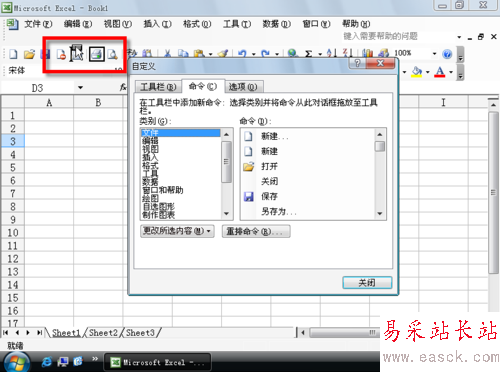The height and width of the screenshot is (372, 500).
Task: Click the Print printer icon in toolbar
Action: tap(97, 54)
